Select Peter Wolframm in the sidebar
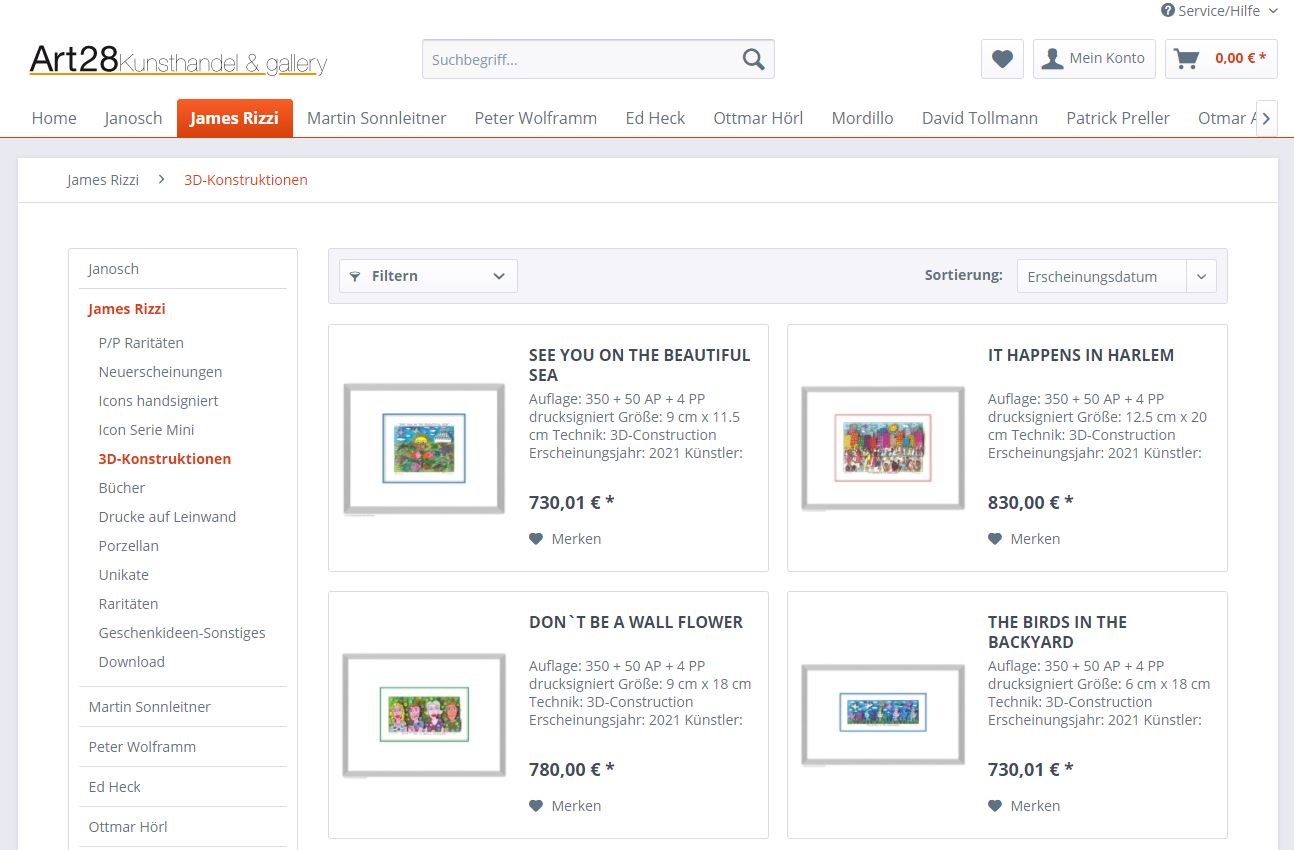 tap(183, 747)
